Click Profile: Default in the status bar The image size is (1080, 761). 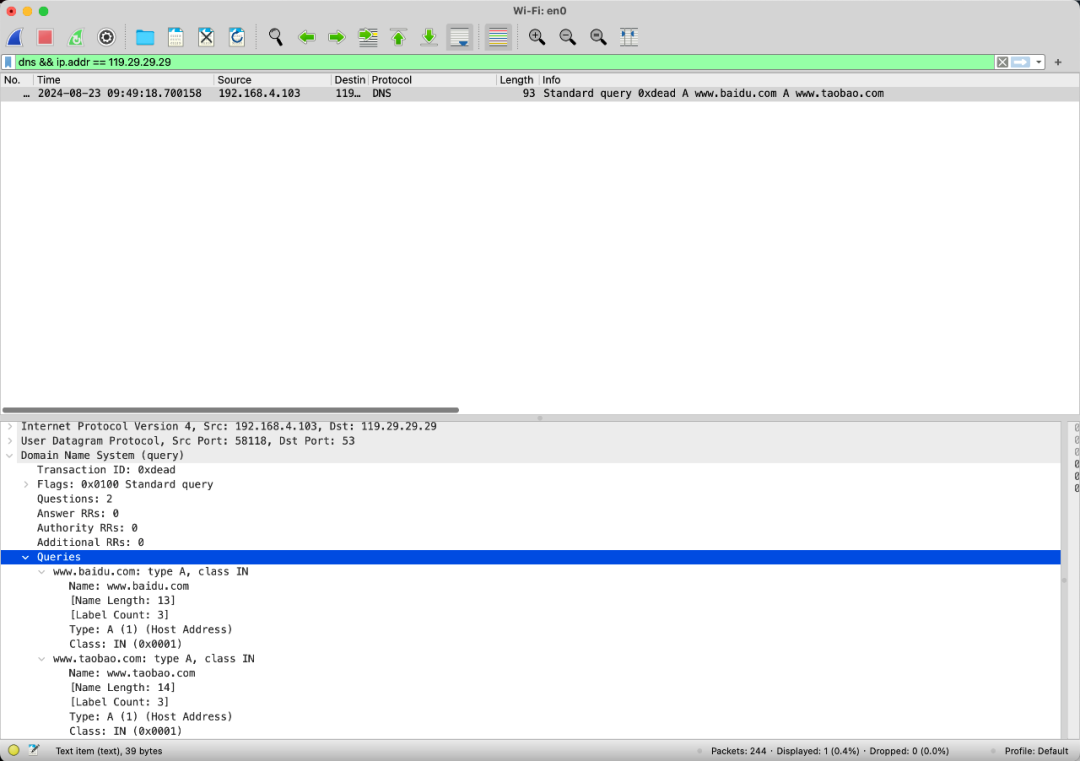(x=1036, y=751)
